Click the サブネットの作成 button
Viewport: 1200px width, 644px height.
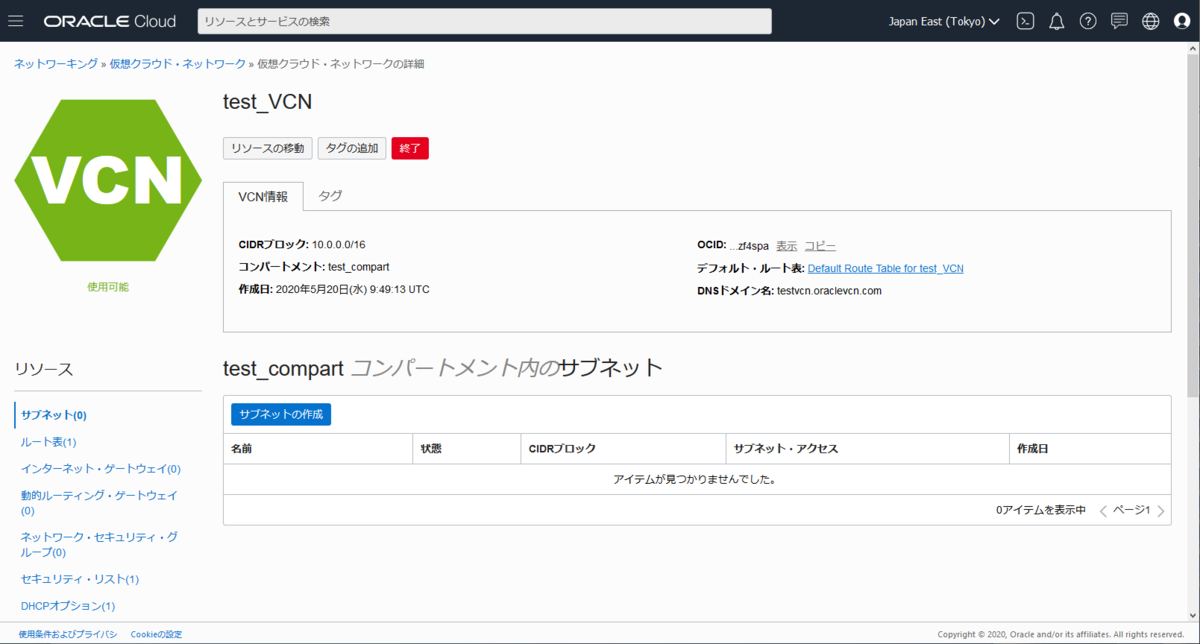[281, 414]
